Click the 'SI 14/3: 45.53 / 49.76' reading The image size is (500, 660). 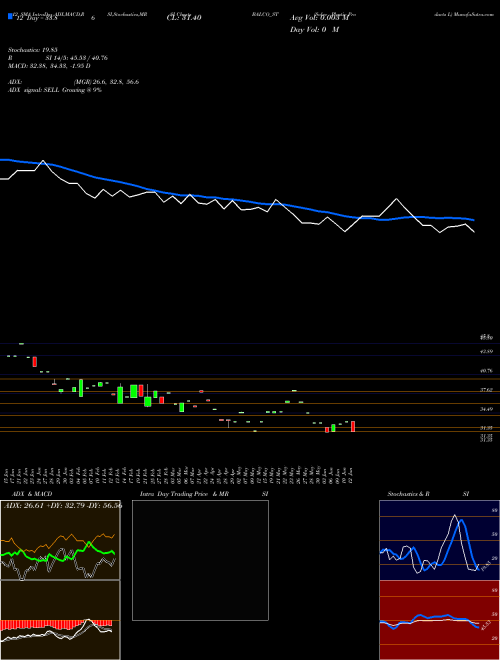pos(77,58)
